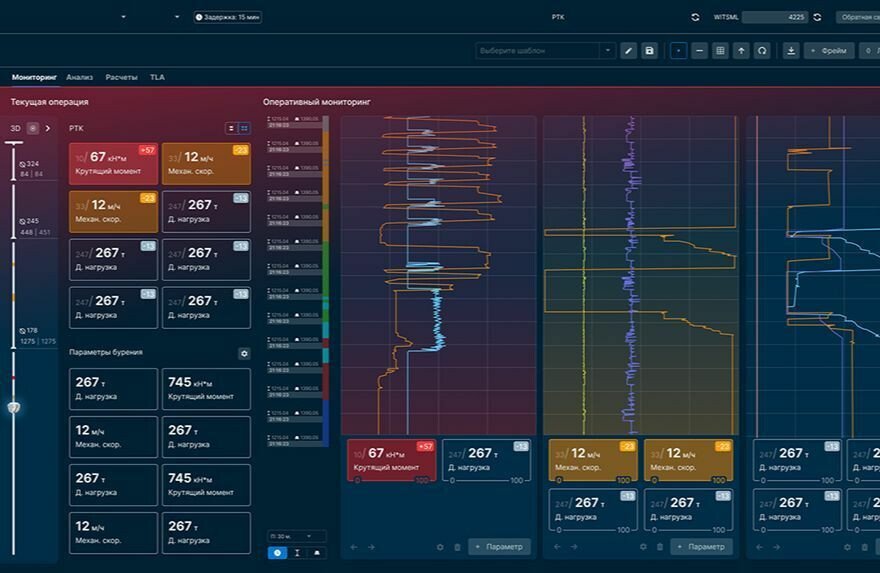This screenshot has width=880, height=573.
Task: Toggle the bell alerts mode button
Action: pyautogui.click(x=317, y=553)
